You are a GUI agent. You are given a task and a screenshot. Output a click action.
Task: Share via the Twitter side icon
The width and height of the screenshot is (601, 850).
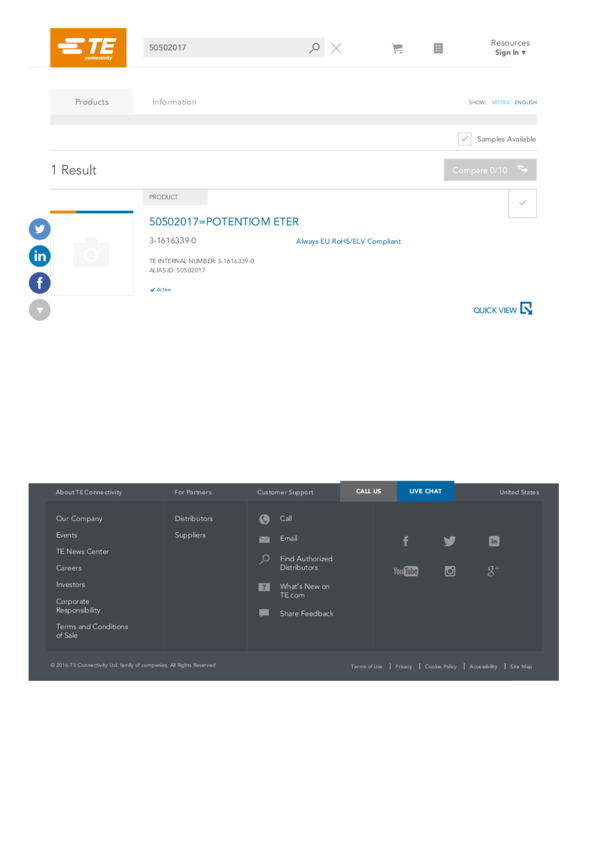[40, 229]
